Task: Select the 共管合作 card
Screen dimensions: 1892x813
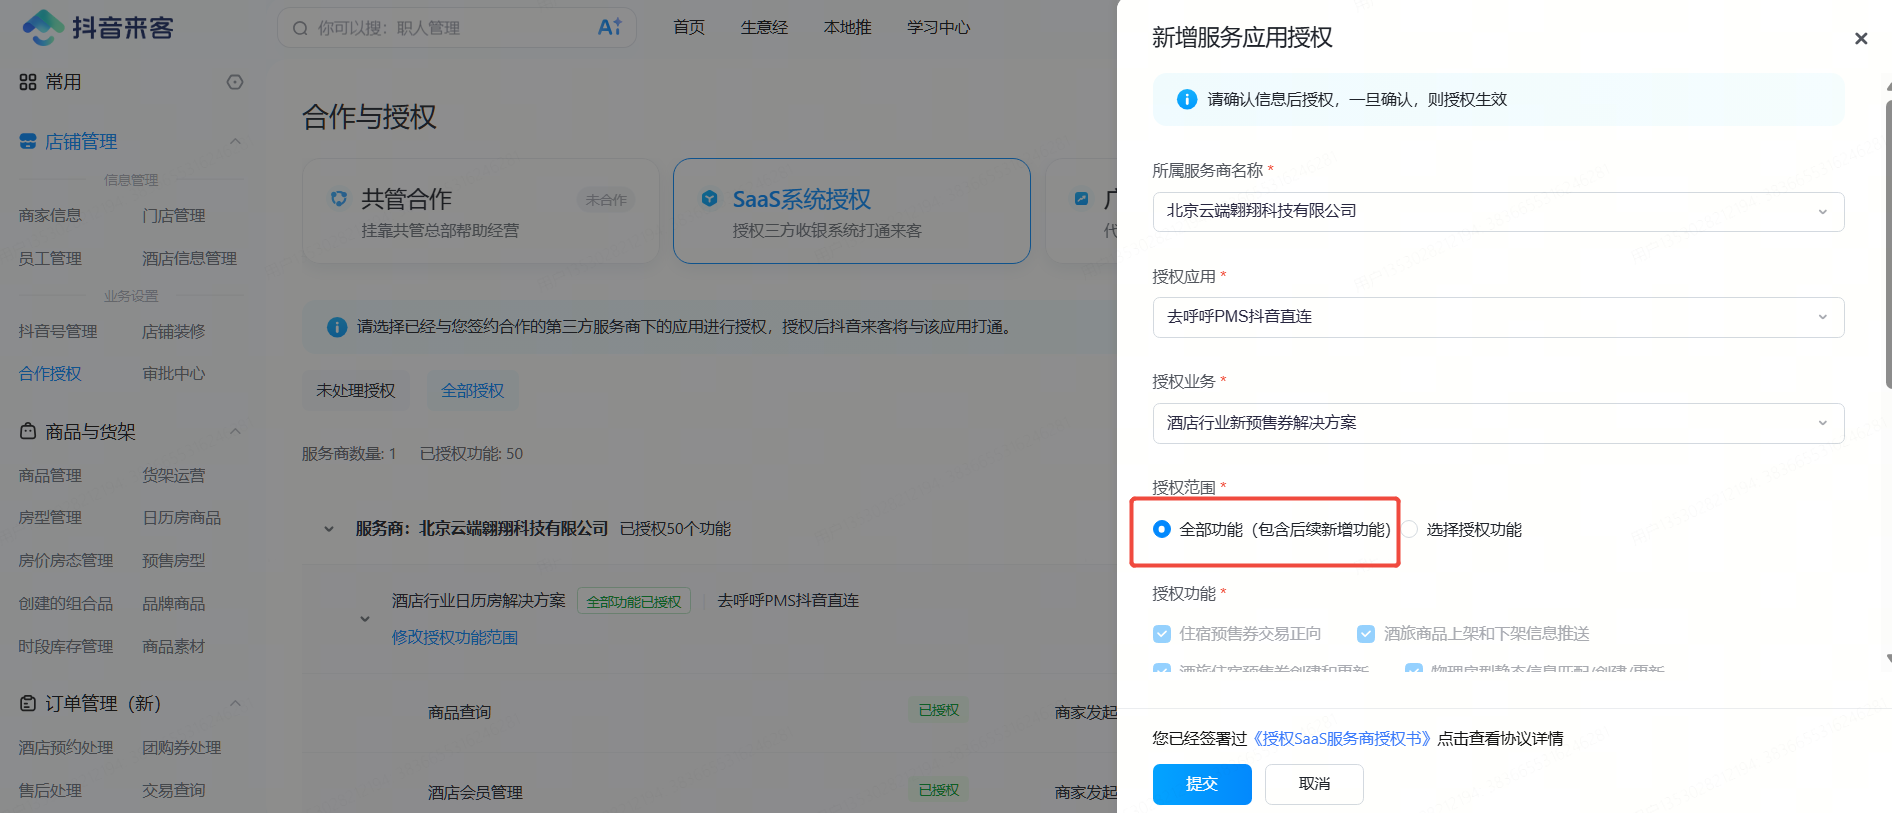Action: [481, 211]
